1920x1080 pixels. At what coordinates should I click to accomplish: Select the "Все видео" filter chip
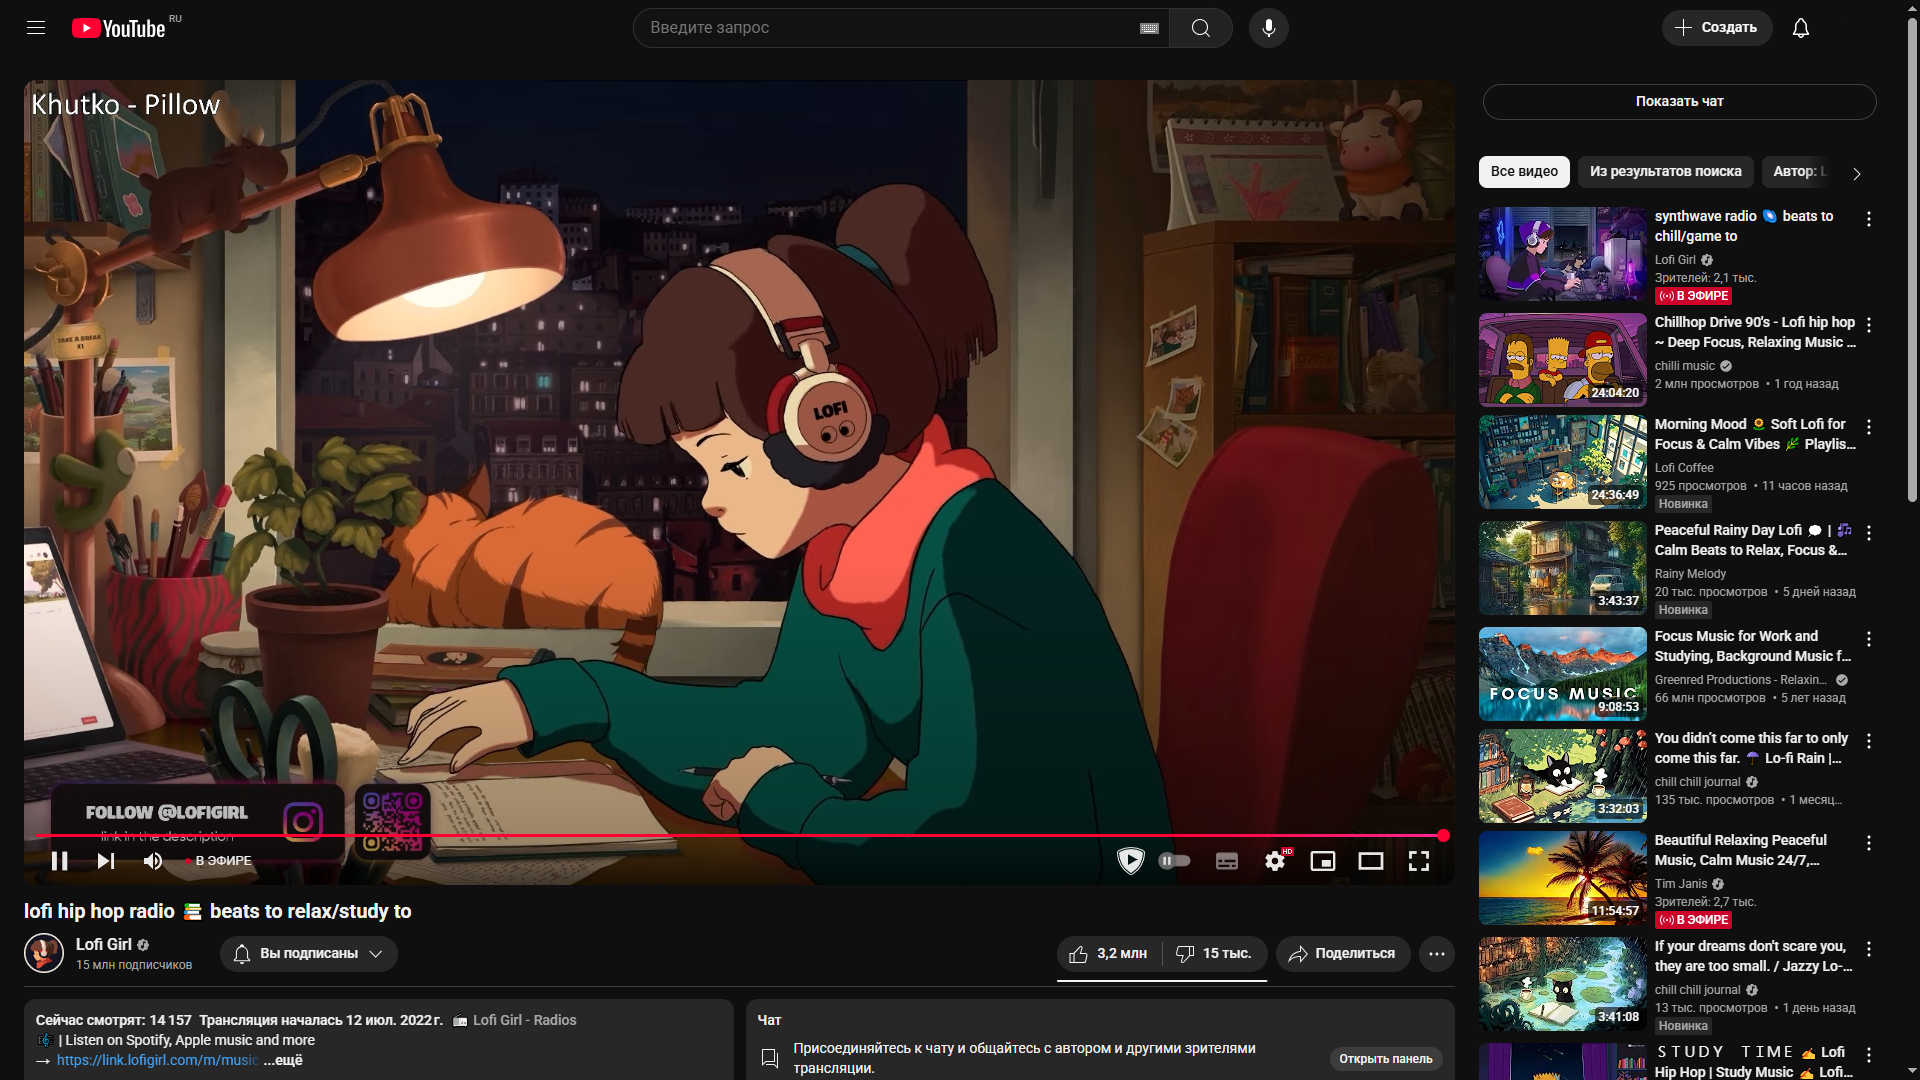point(1523,172)
